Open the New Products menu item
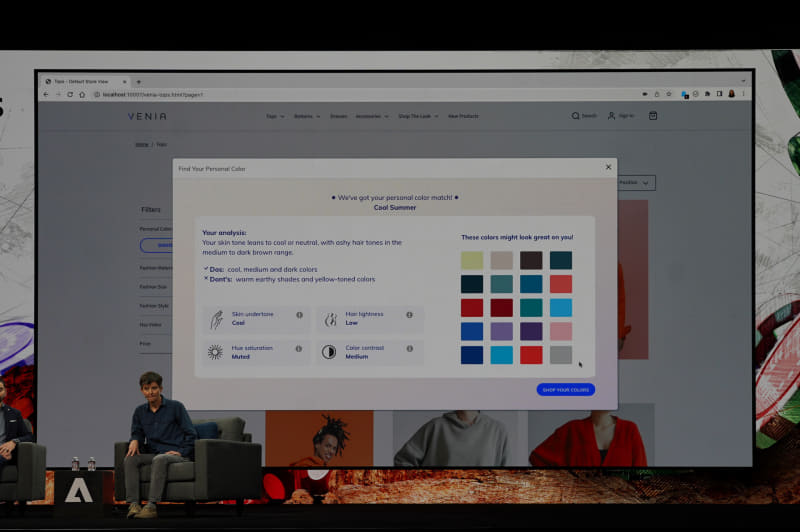 pos(463,116)
